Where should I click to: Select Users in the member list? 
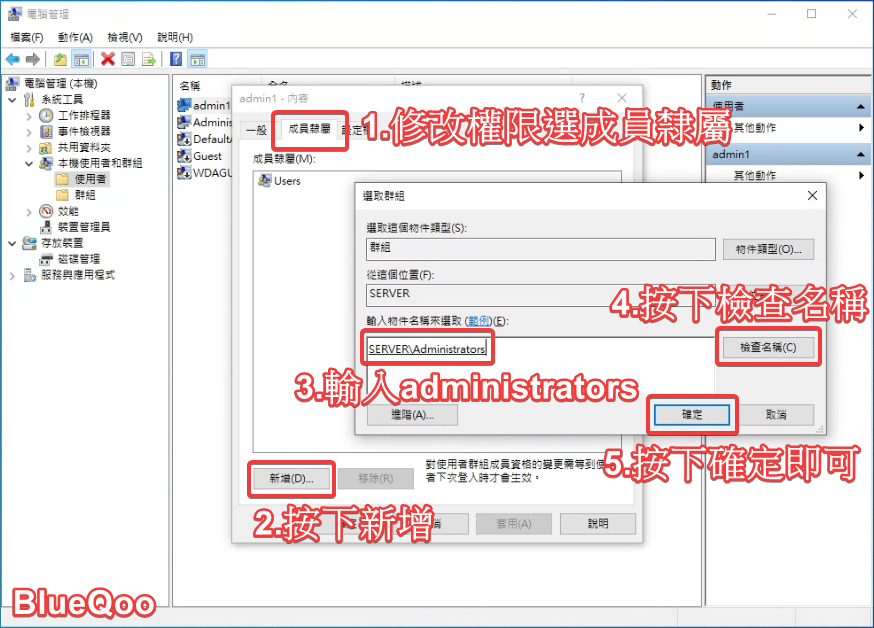(x=286, y=181)
